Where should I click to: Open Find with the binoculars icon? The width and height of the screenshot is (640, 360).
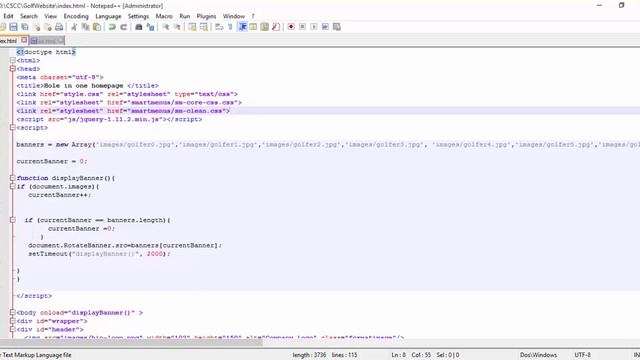tap(138, 27)
